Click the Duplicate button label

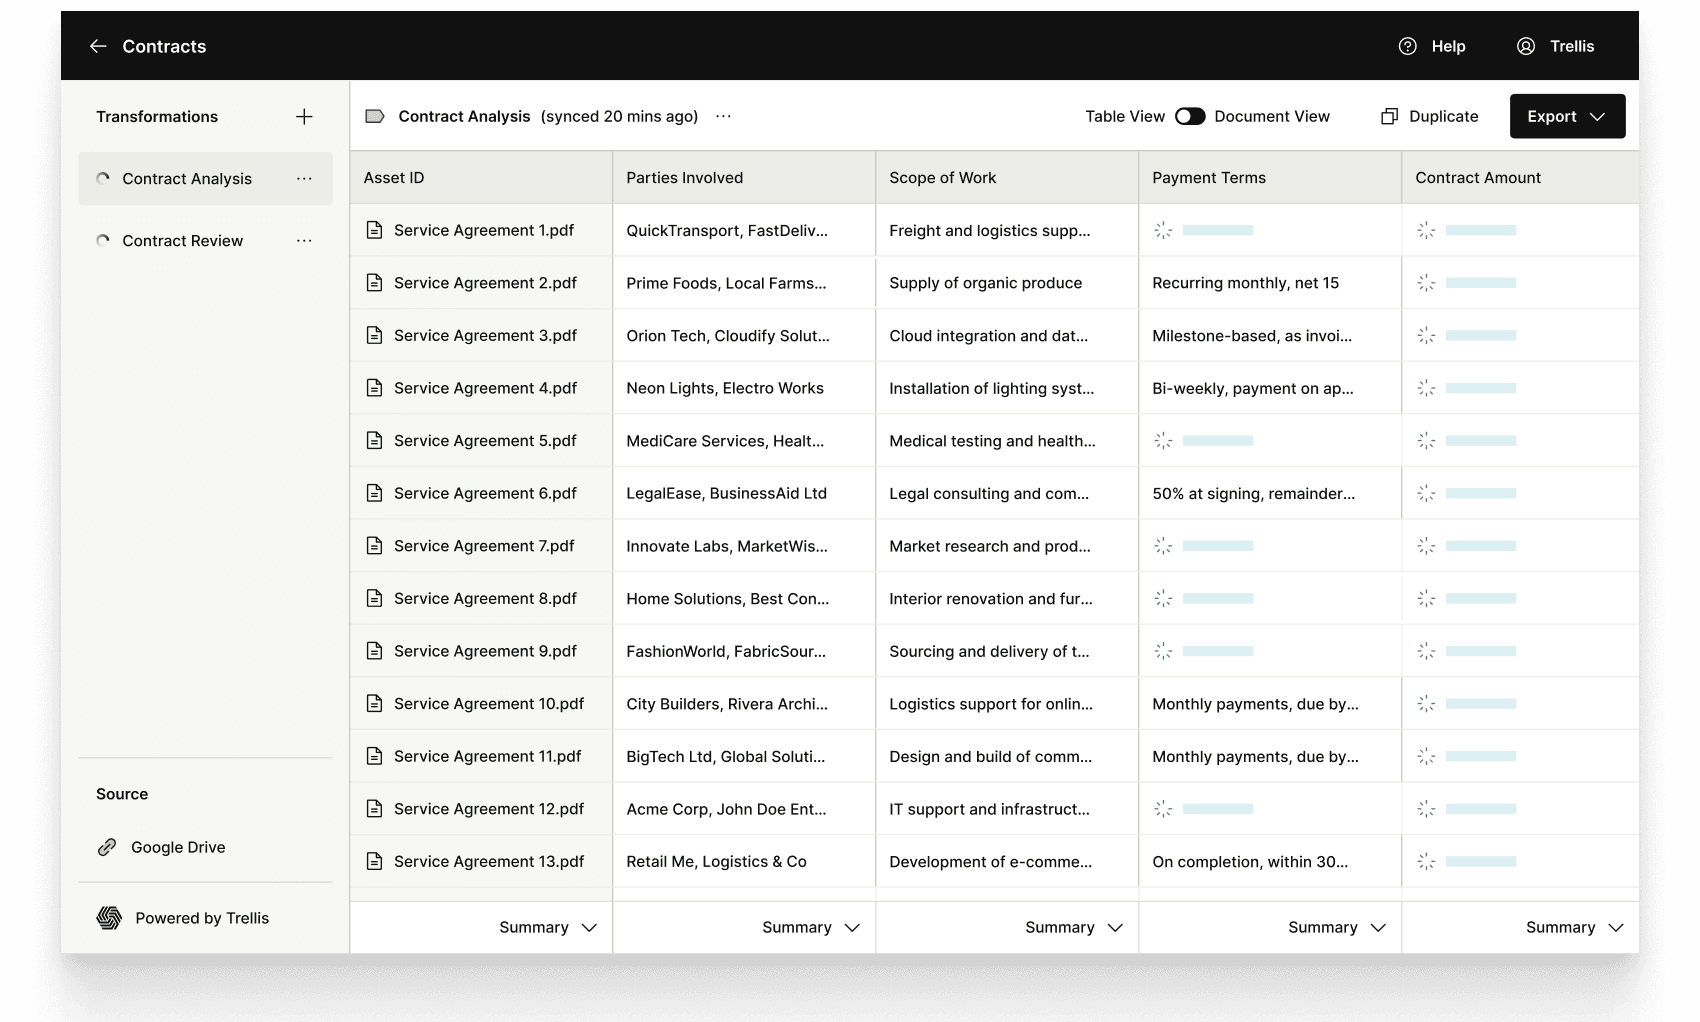(1443, 116)
